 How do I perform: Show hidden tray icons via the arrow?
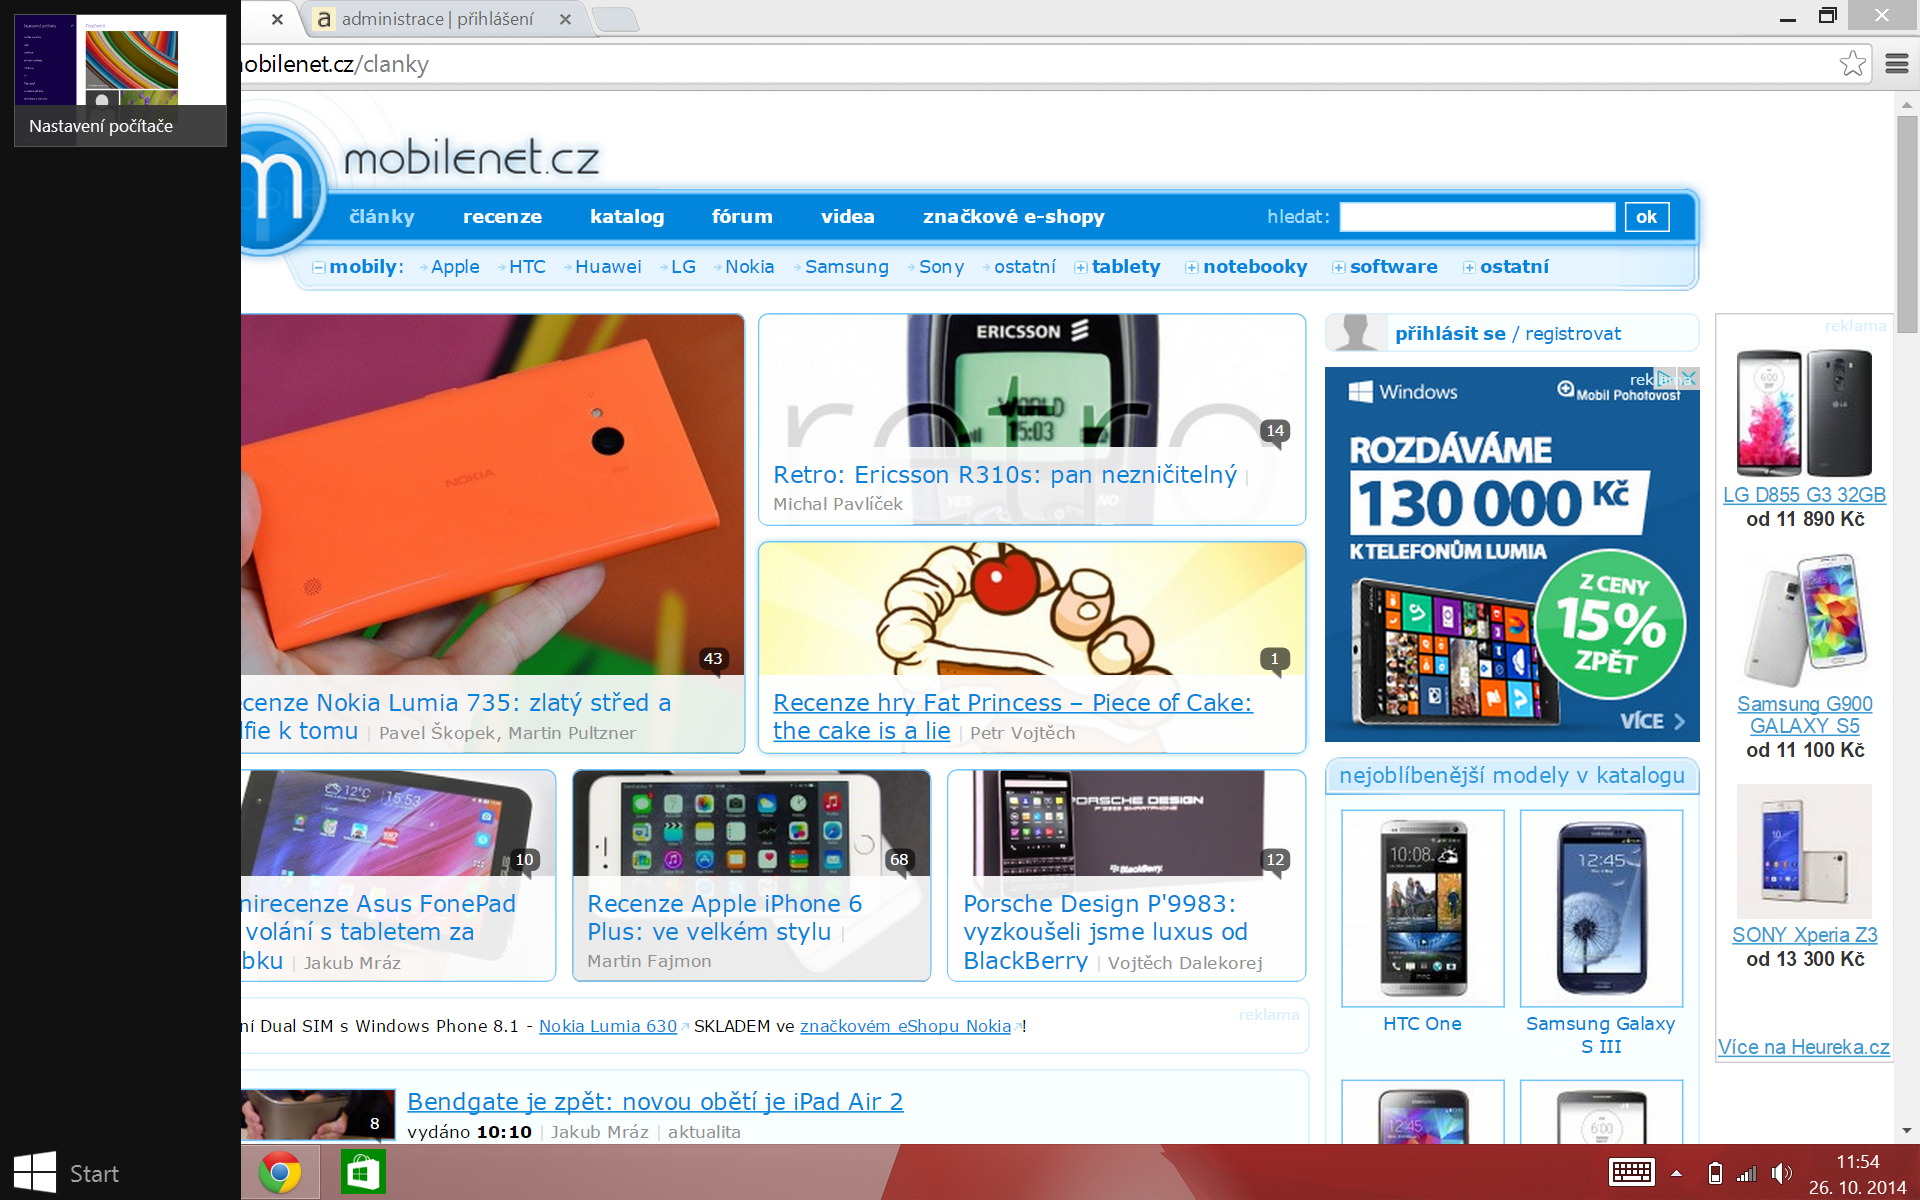[1678, 1172]
